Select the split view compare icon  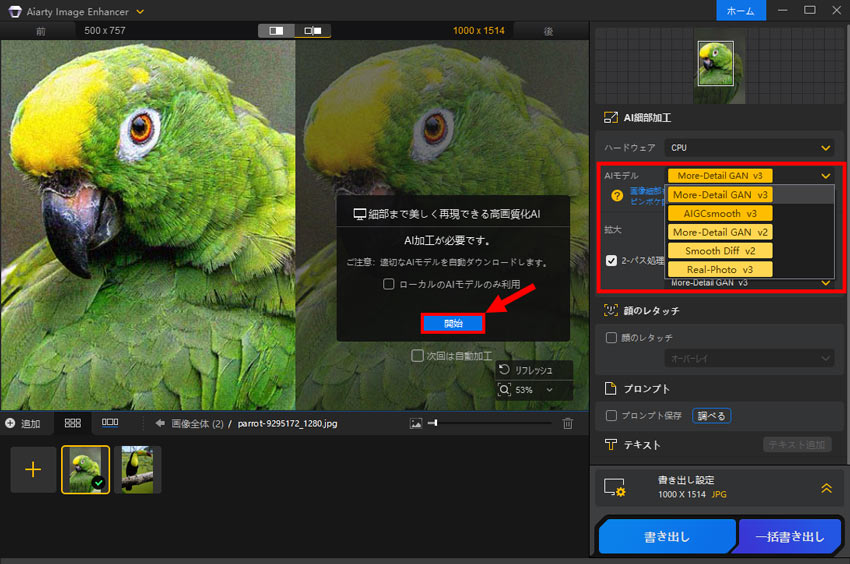pos(276,31)
